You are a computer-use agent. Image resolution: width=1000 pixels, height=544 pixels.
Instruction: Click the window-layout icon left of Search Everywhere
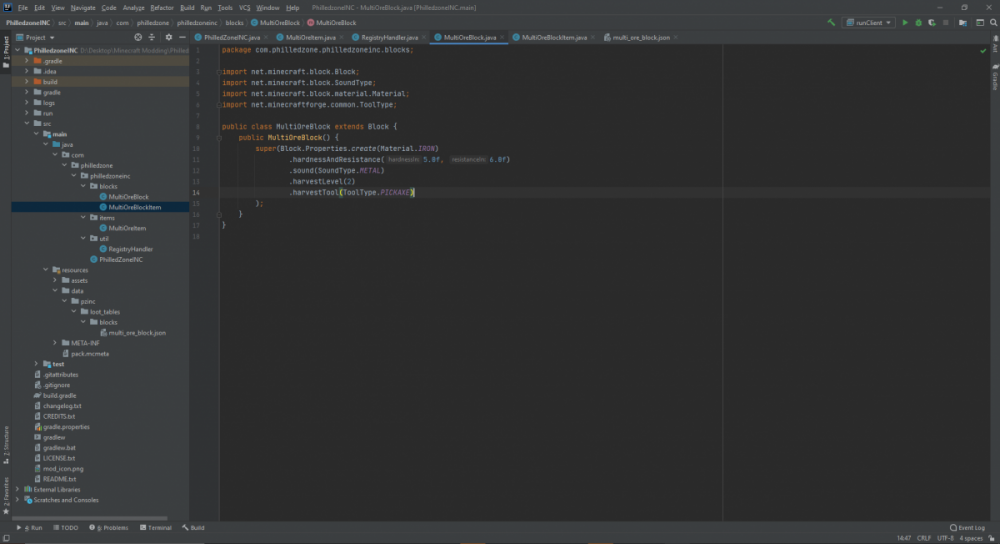point(980,22)
